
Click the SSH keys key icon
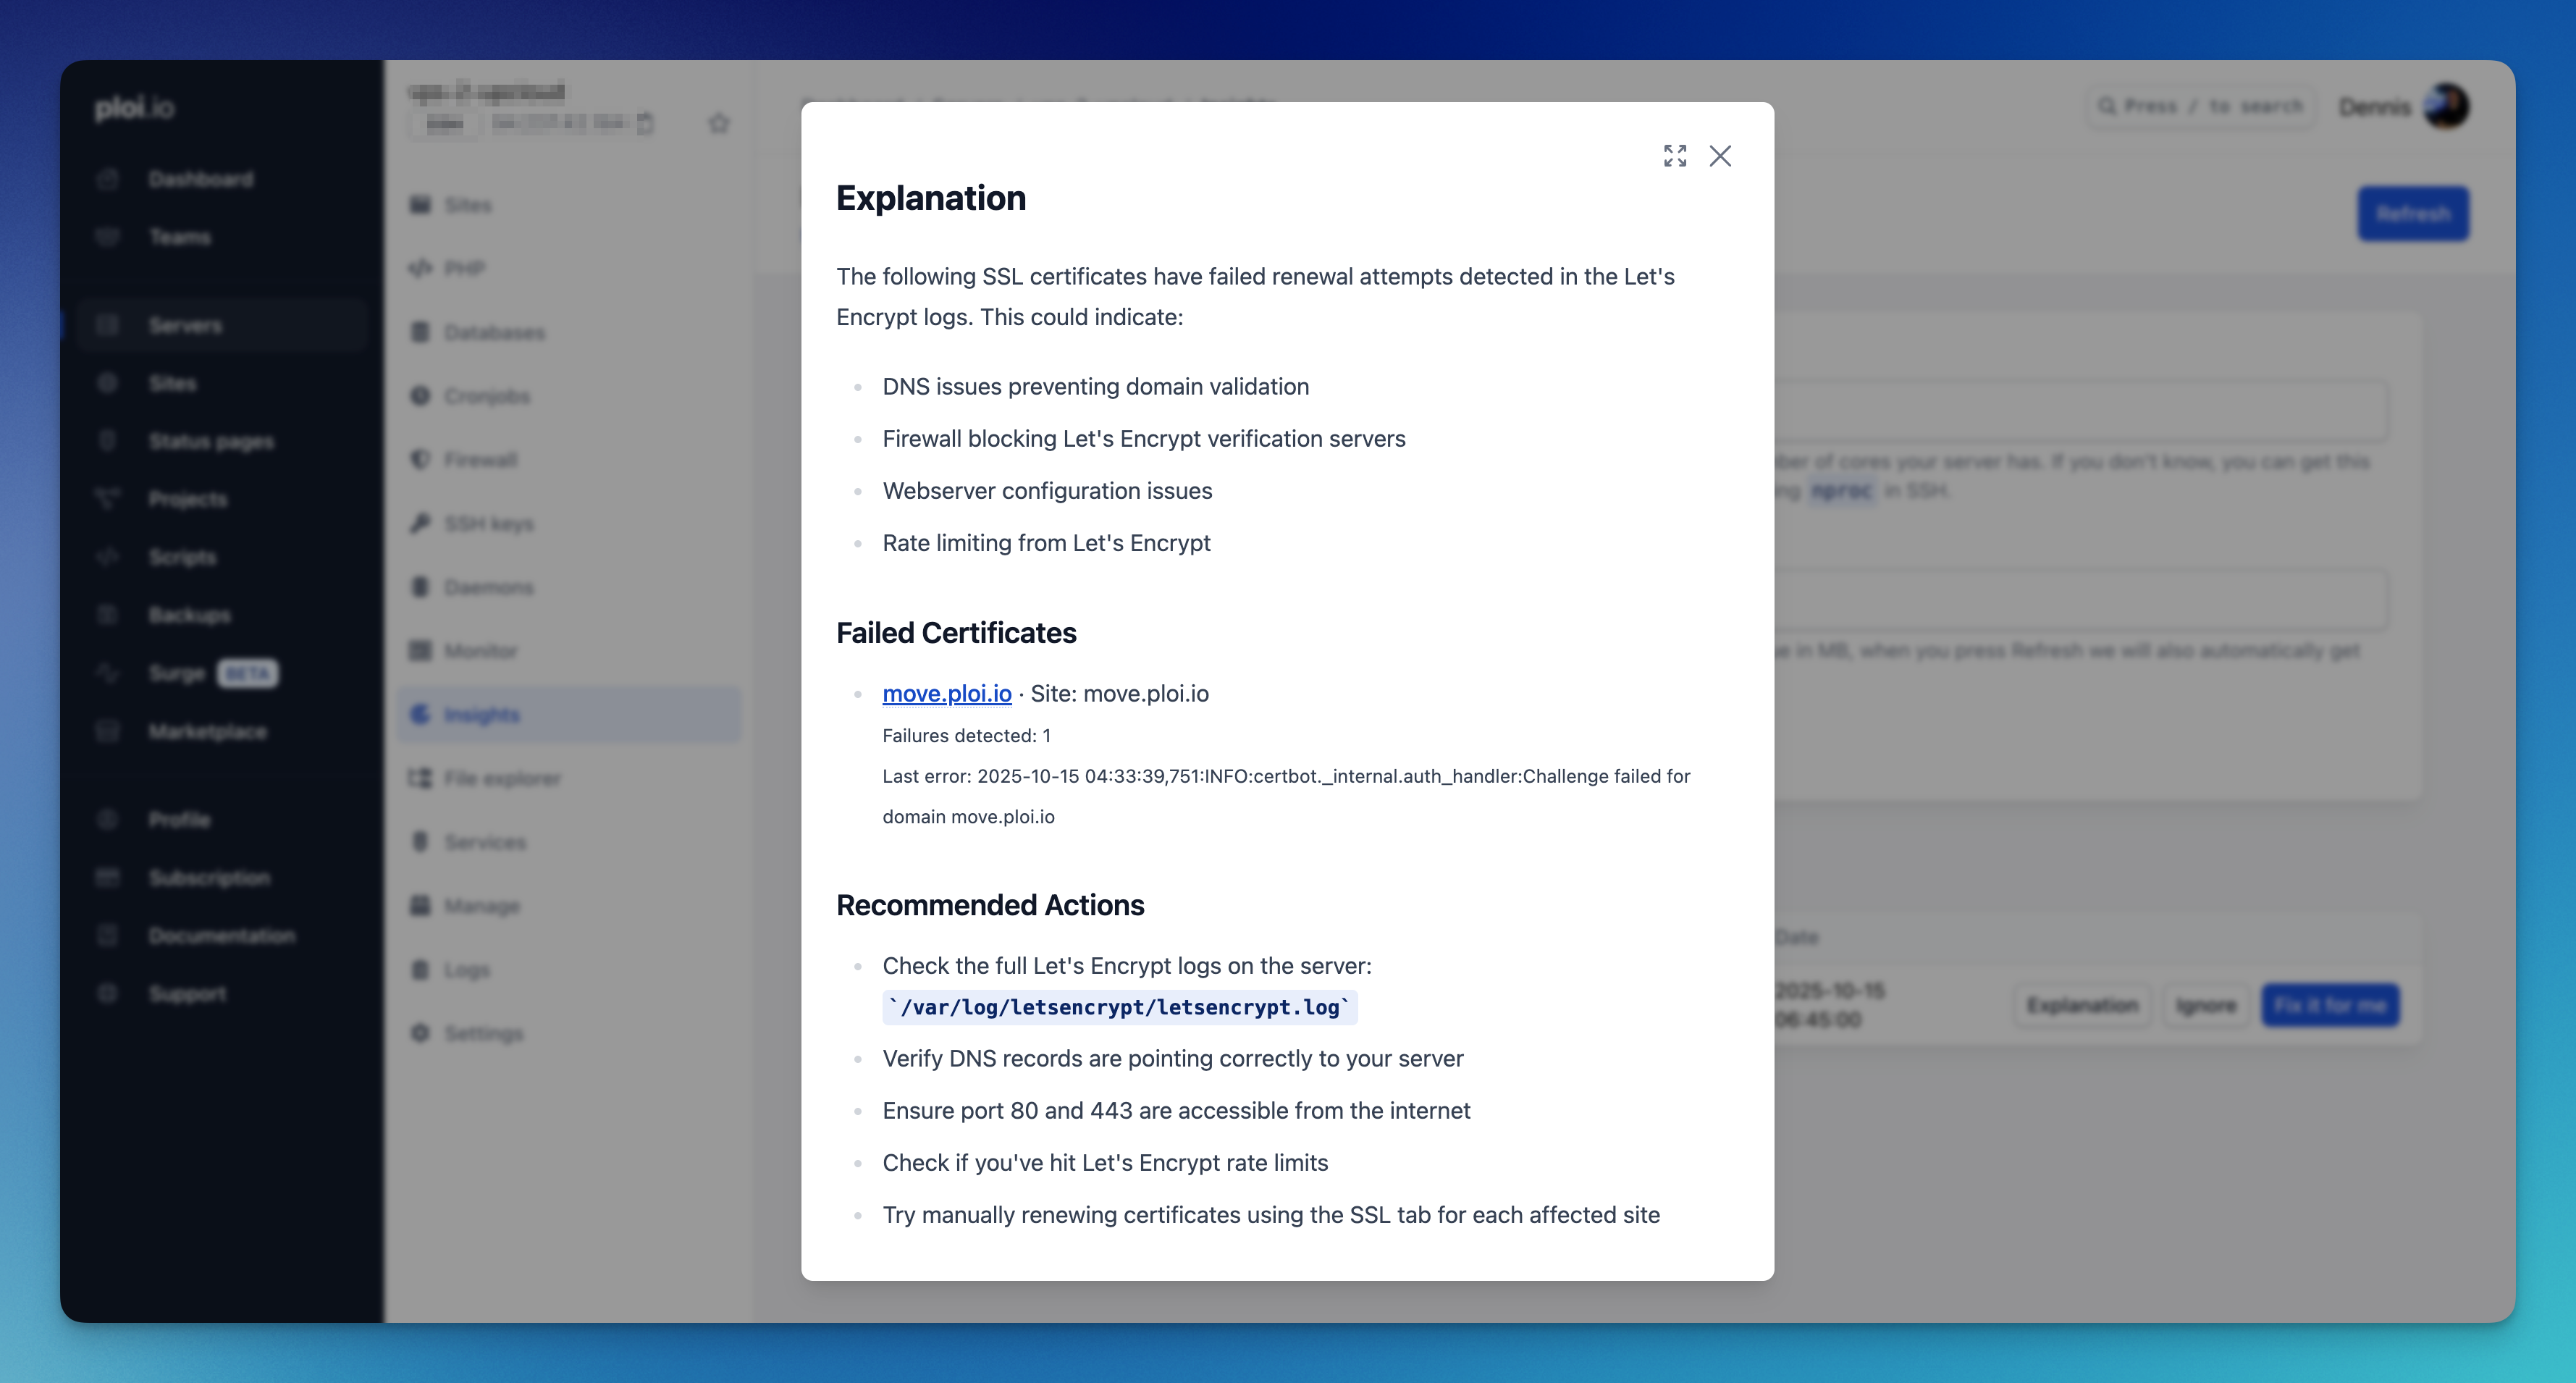(x=420, y=523)
